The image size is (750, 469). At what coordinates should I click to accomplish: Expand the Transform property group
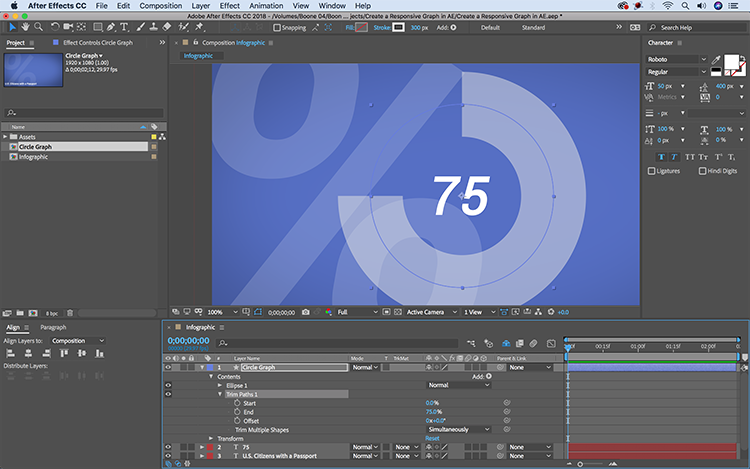[x=212, y=438]
